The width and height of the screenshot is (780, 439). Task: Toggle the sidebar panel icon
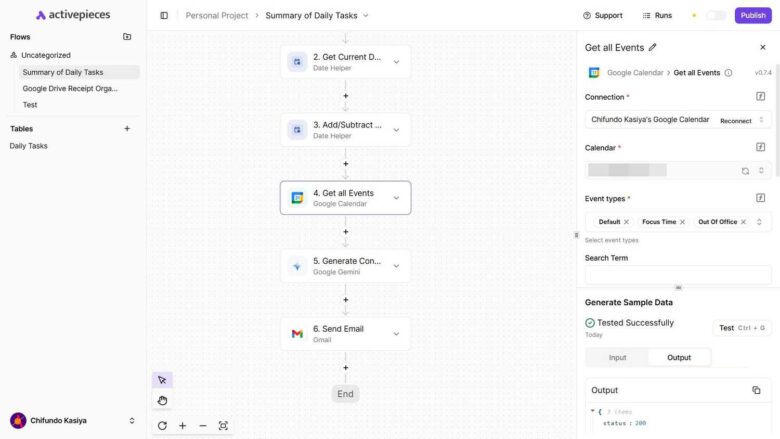(x=164, y=16)
